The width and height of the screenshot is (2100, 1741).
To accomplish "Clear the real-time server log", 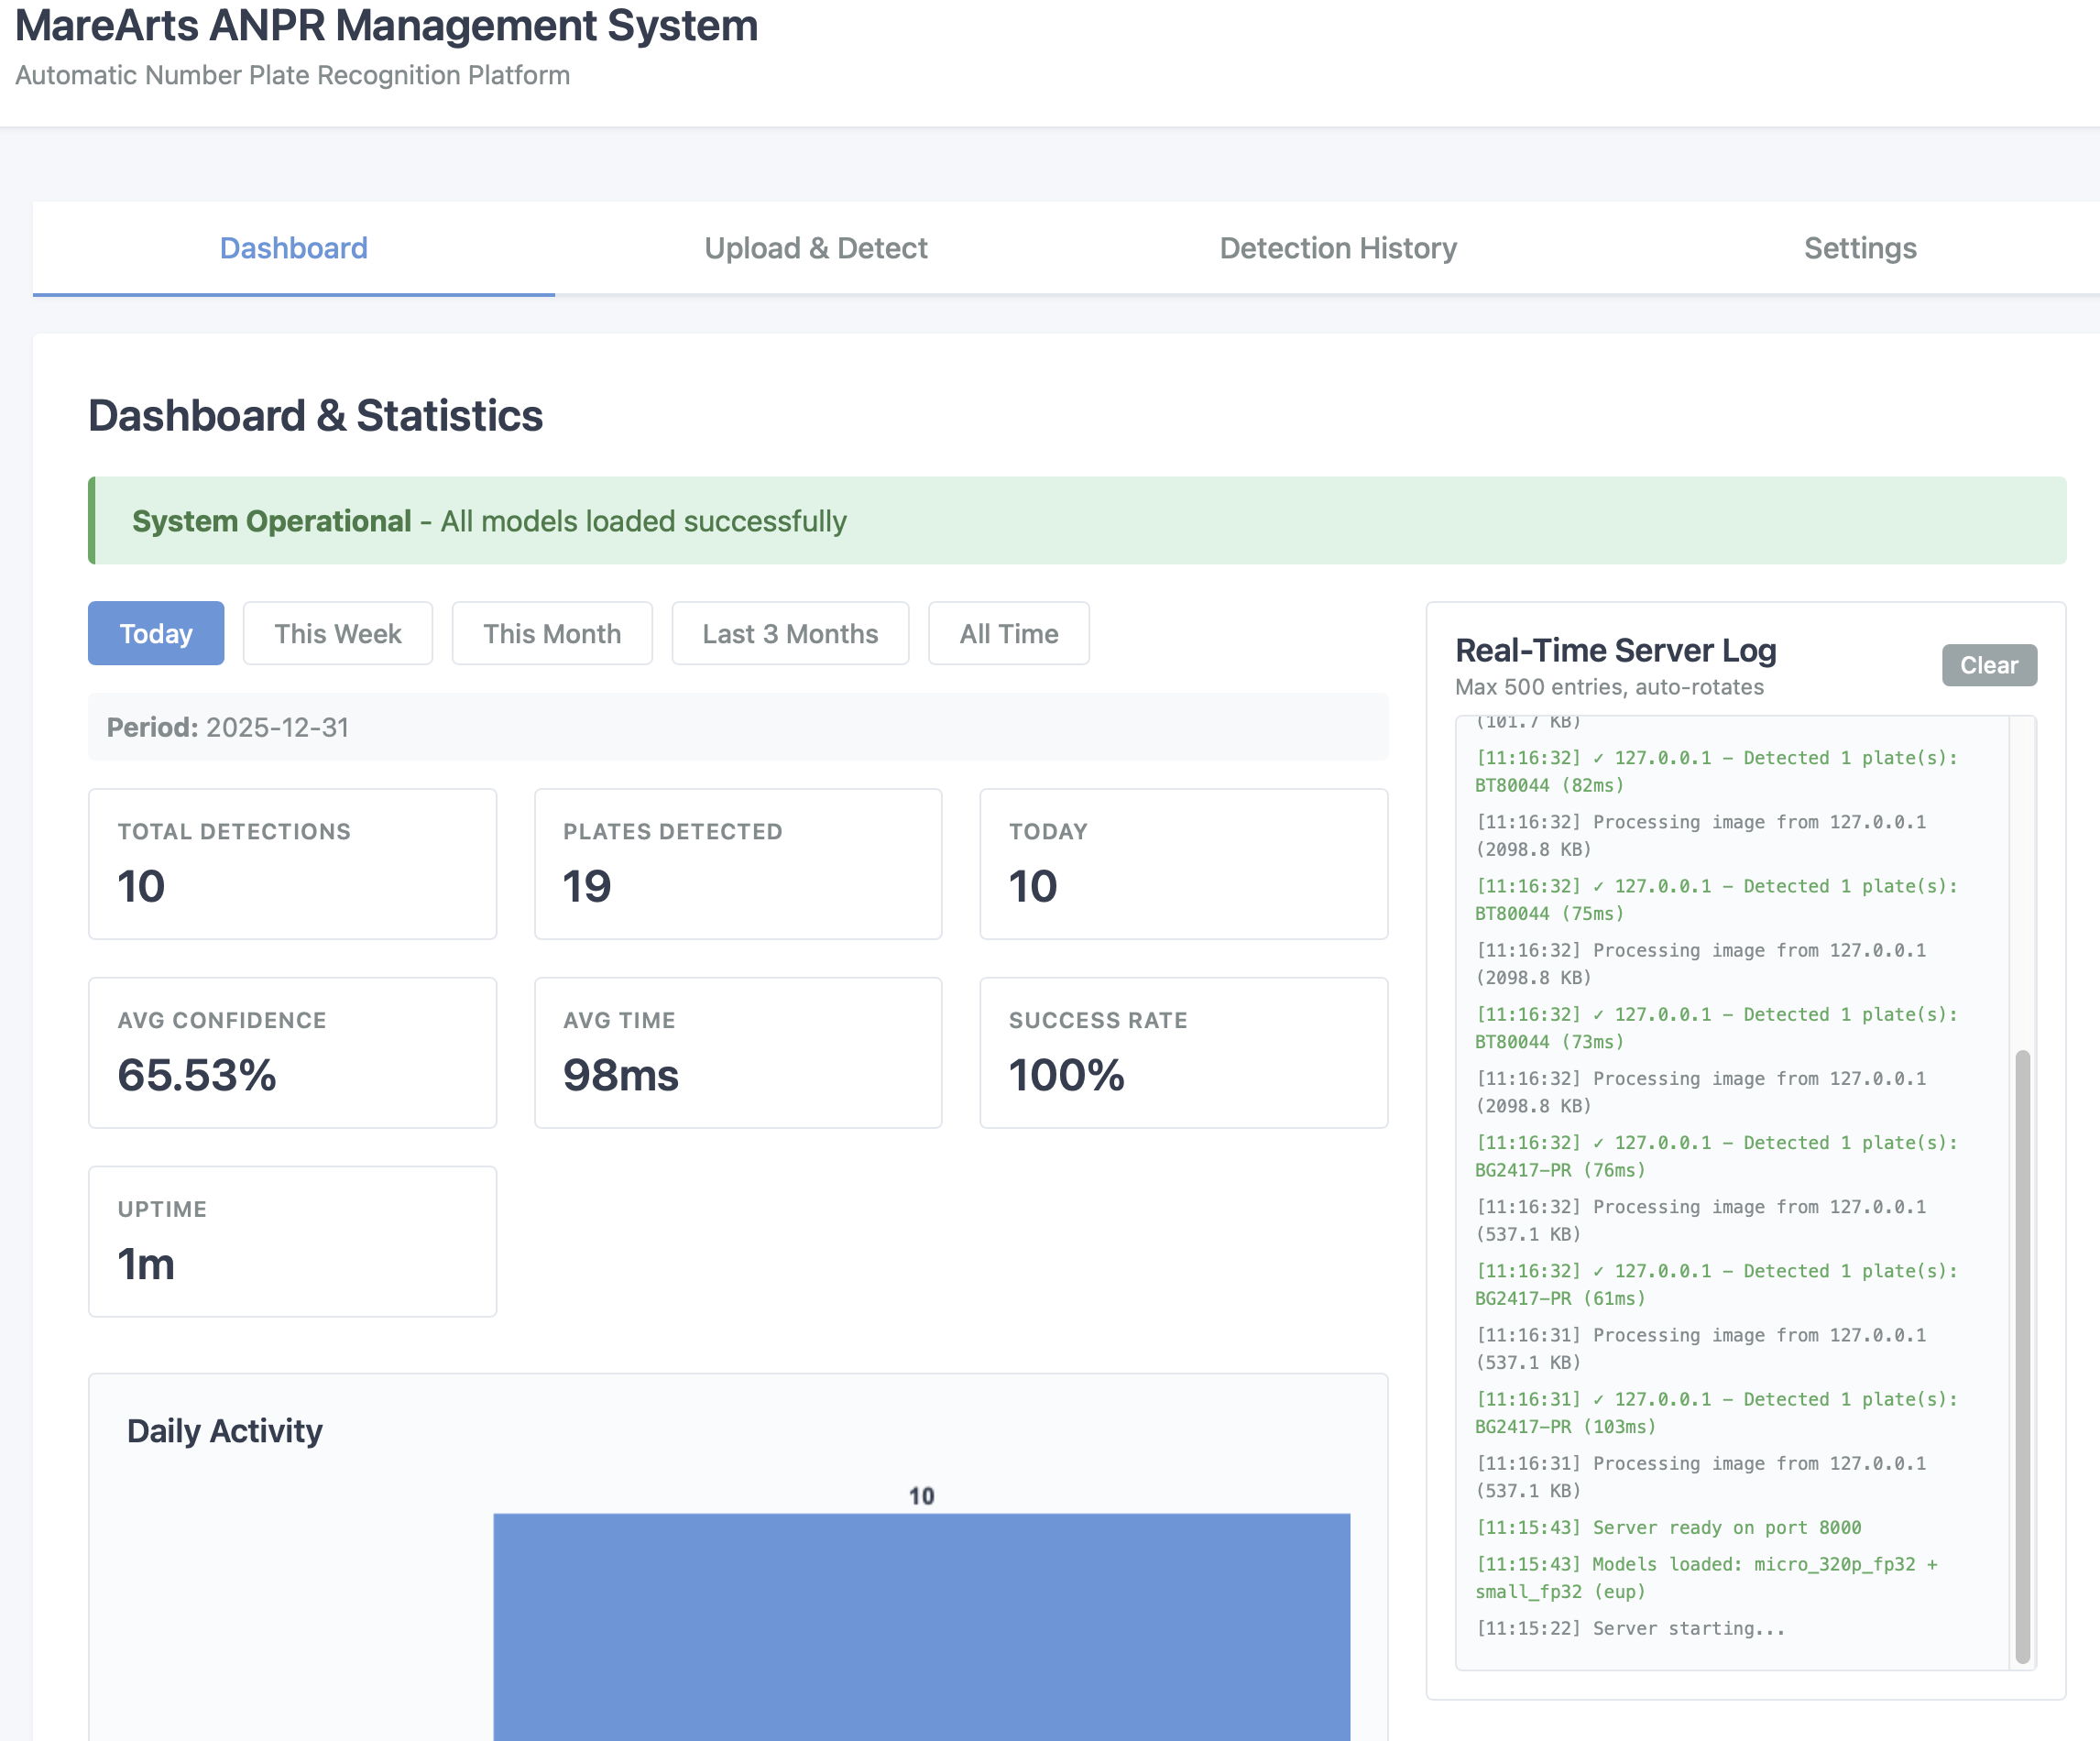I will point(1988,665).
